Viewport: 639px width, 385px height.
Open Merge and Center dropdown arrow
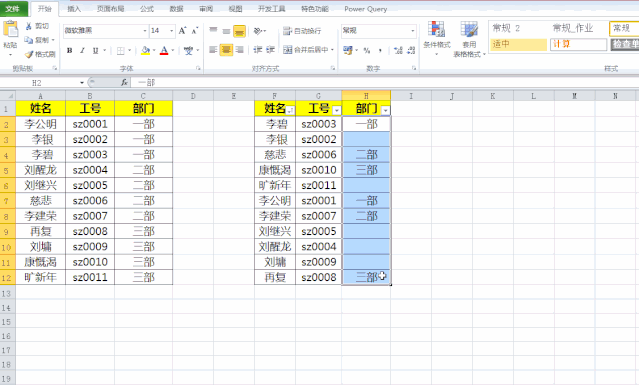tap(333, 50)
